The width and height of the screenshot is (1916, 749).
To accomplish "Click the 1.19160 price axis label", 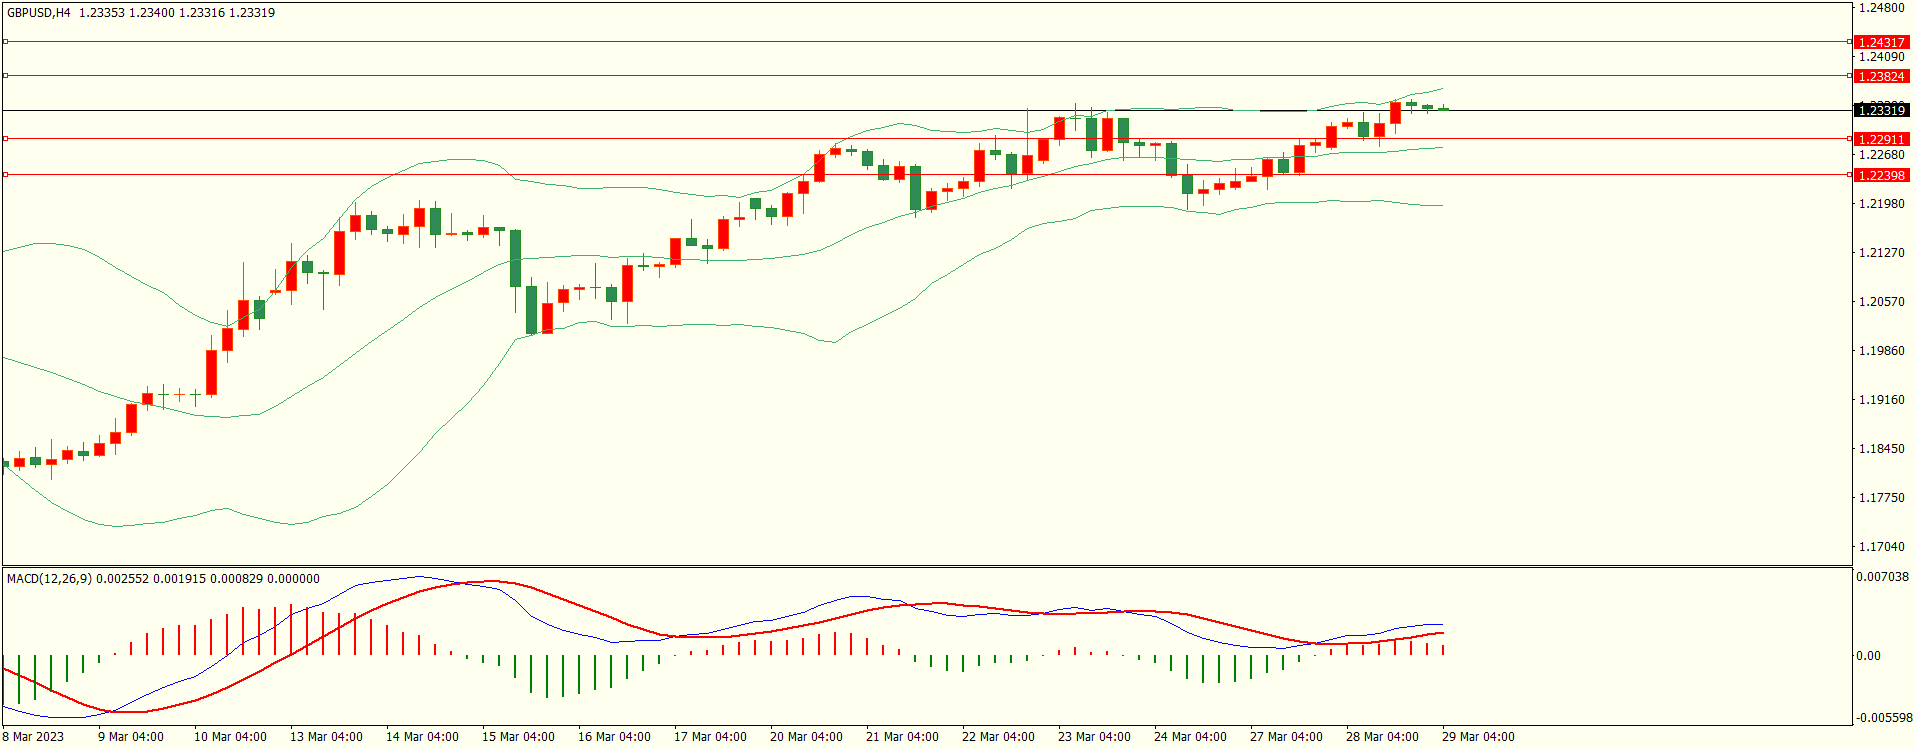I will click(x=1881, y=400).
